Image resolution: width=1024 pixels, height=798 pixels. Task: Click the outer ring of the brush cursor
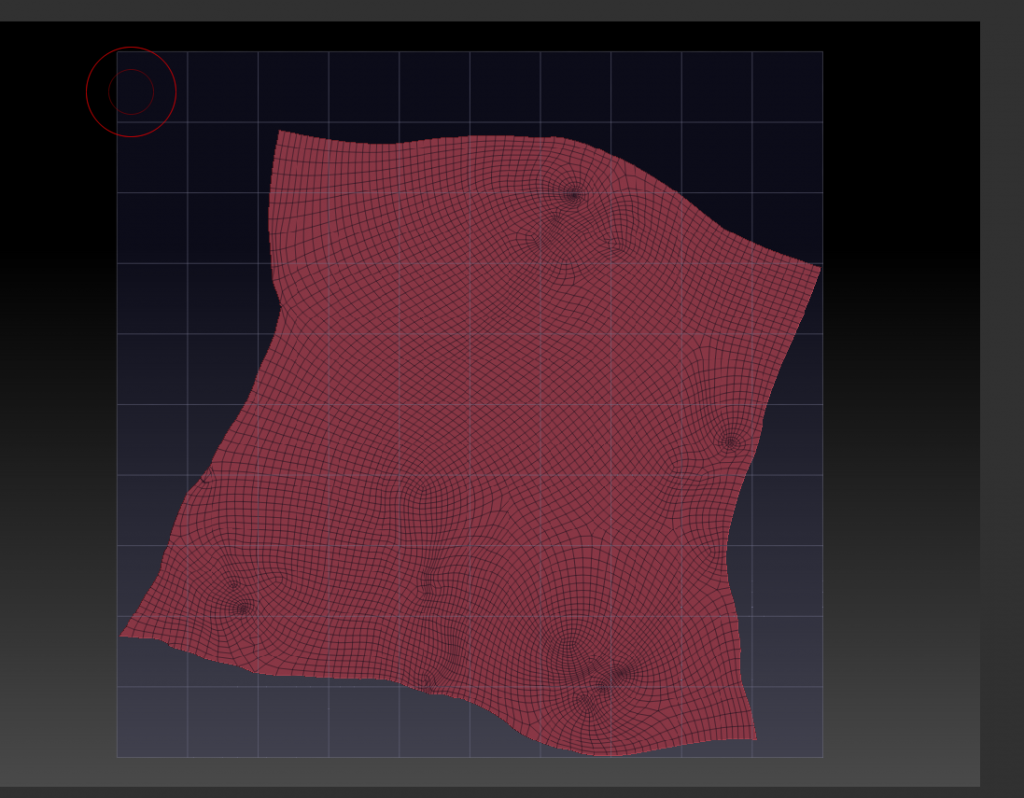tap(176, 92)
